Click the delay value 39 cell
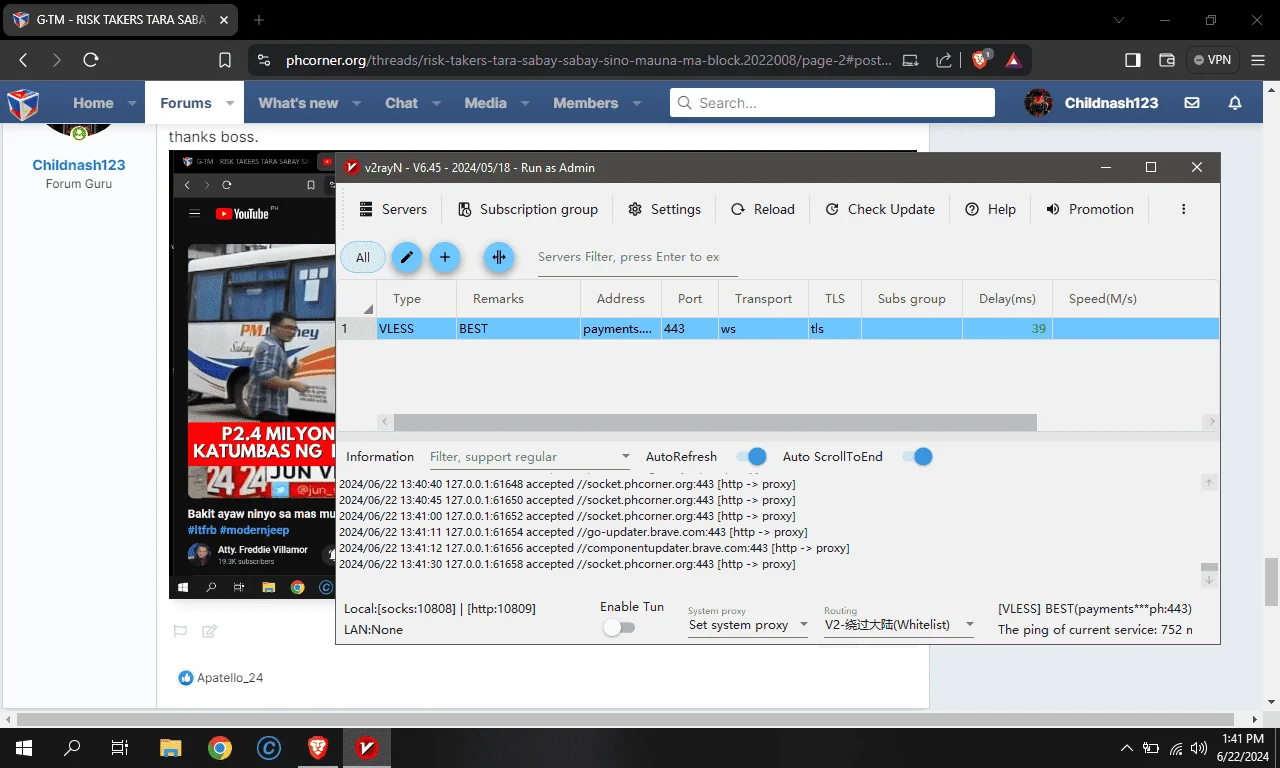The height and width of the screenshot is (768, 1280). click(x=1007, y=328)
